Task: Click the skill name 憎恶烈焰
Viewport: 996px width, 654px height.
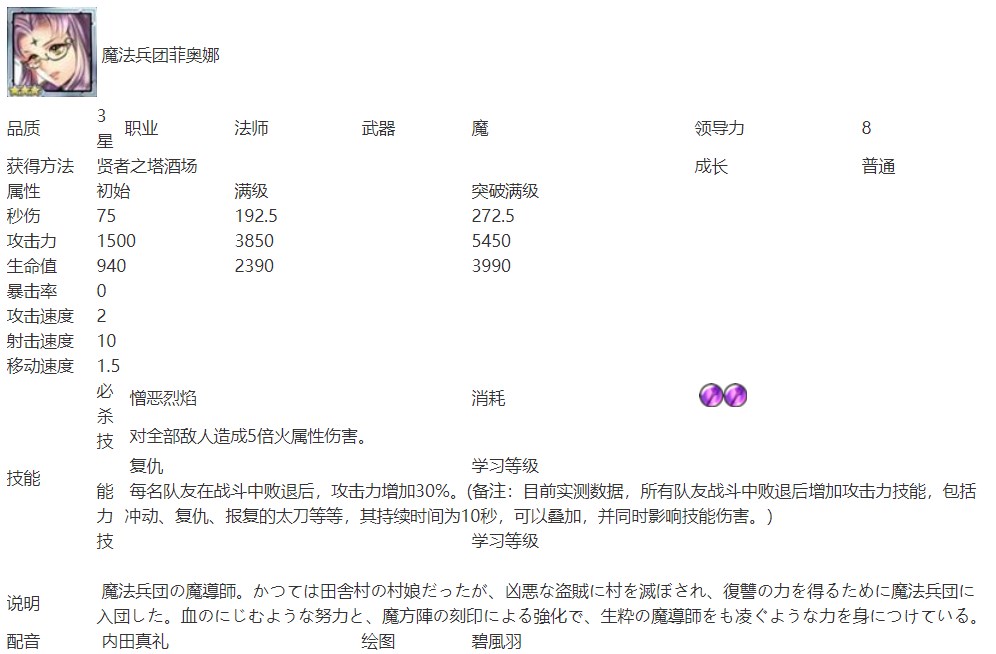Action: 163,398
